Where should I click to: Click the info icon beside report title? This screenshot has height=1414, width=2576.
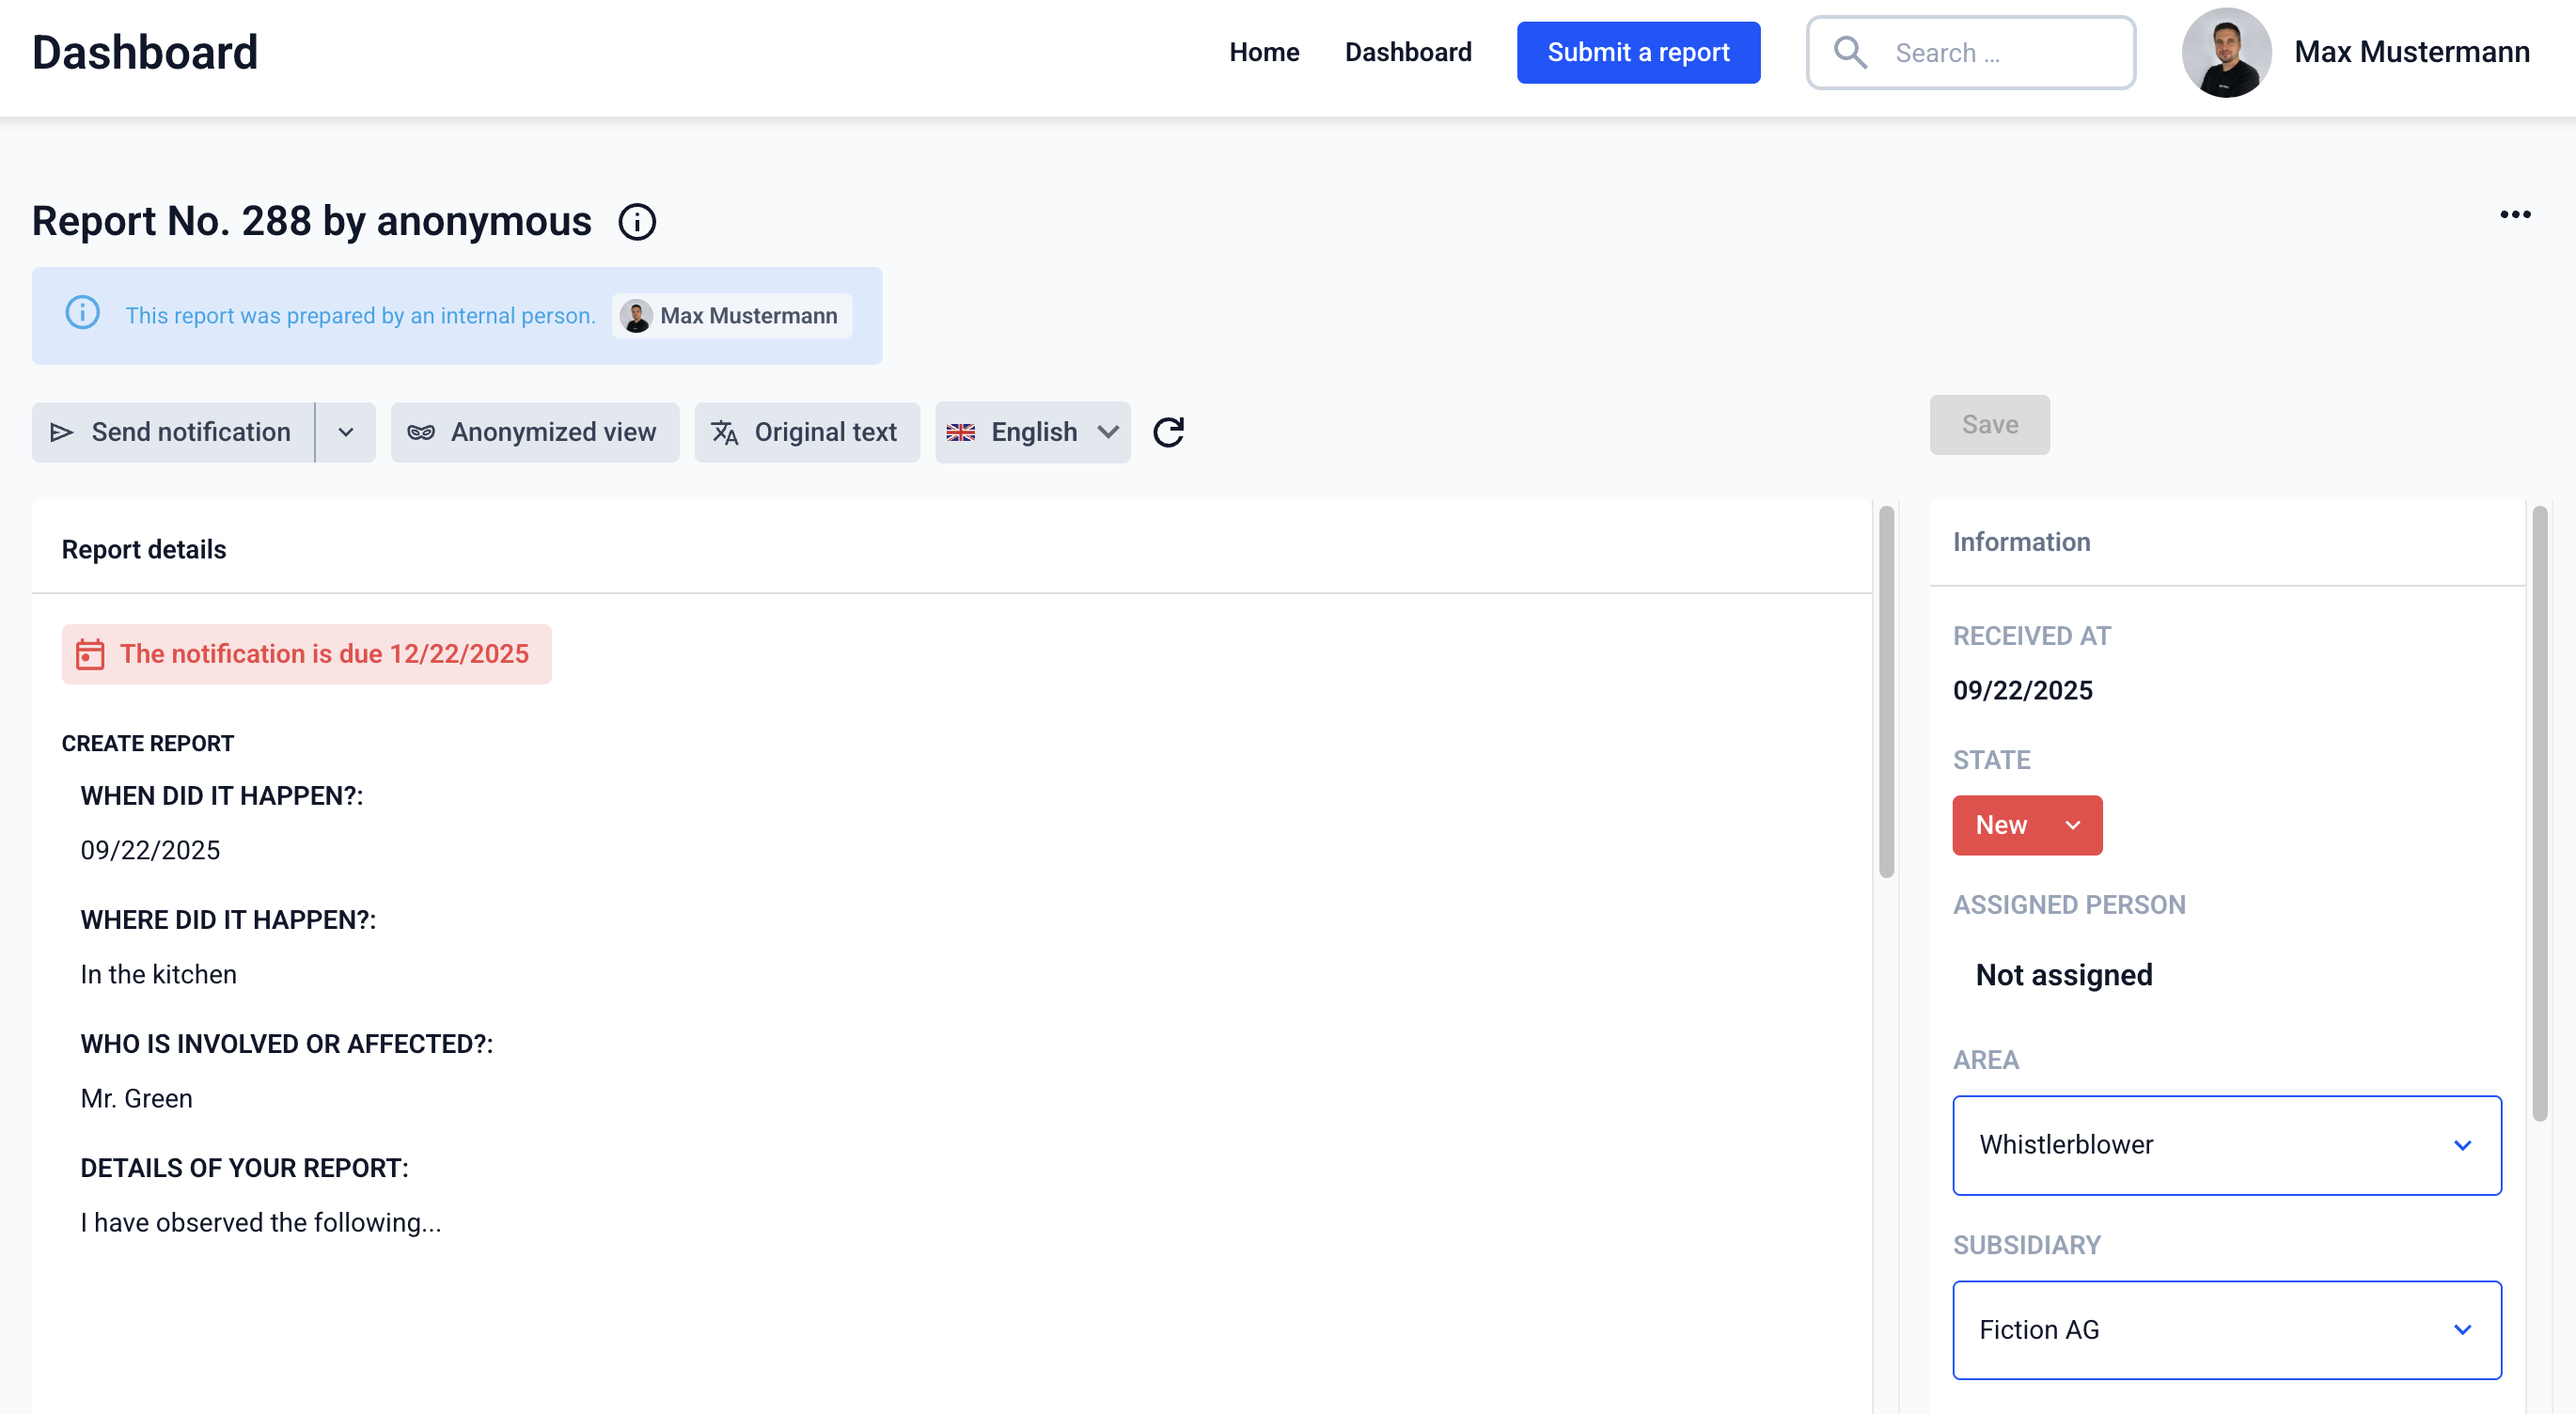tap(637, 221)
